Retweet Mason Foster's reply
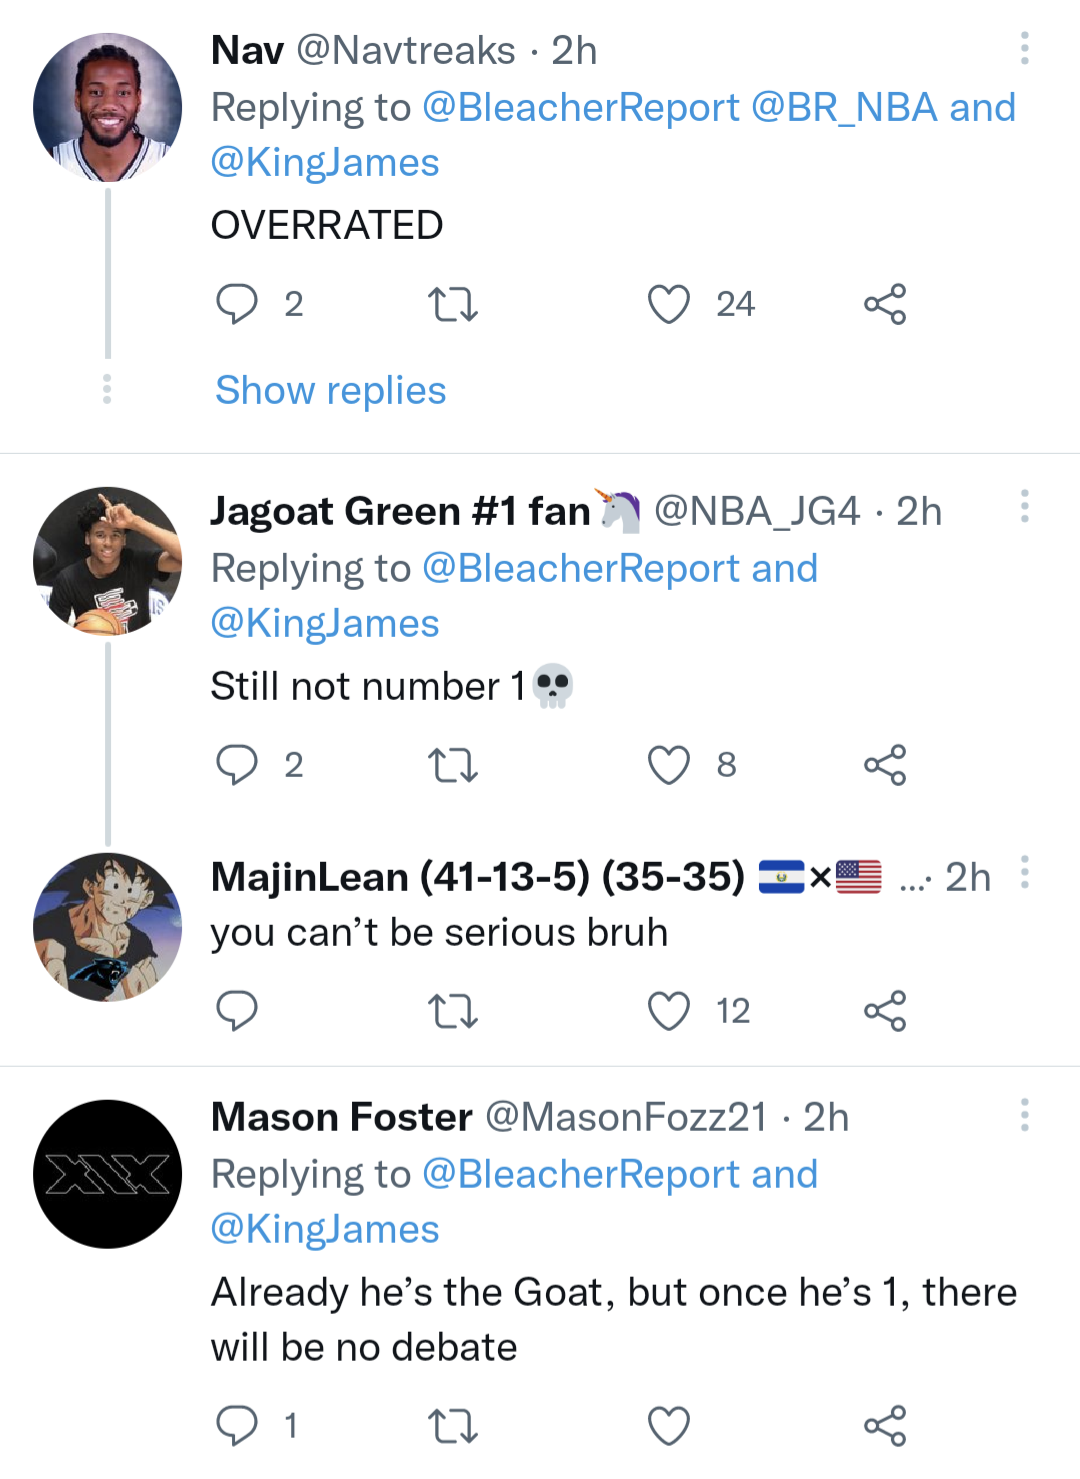1080x1479 pixels. (452, 1425)
